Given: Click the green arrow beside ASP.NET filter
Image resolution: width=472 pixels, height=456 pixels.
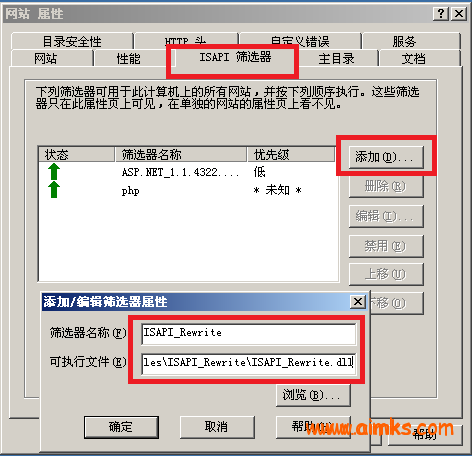Looking at the screenshot, I should [54, 172].
